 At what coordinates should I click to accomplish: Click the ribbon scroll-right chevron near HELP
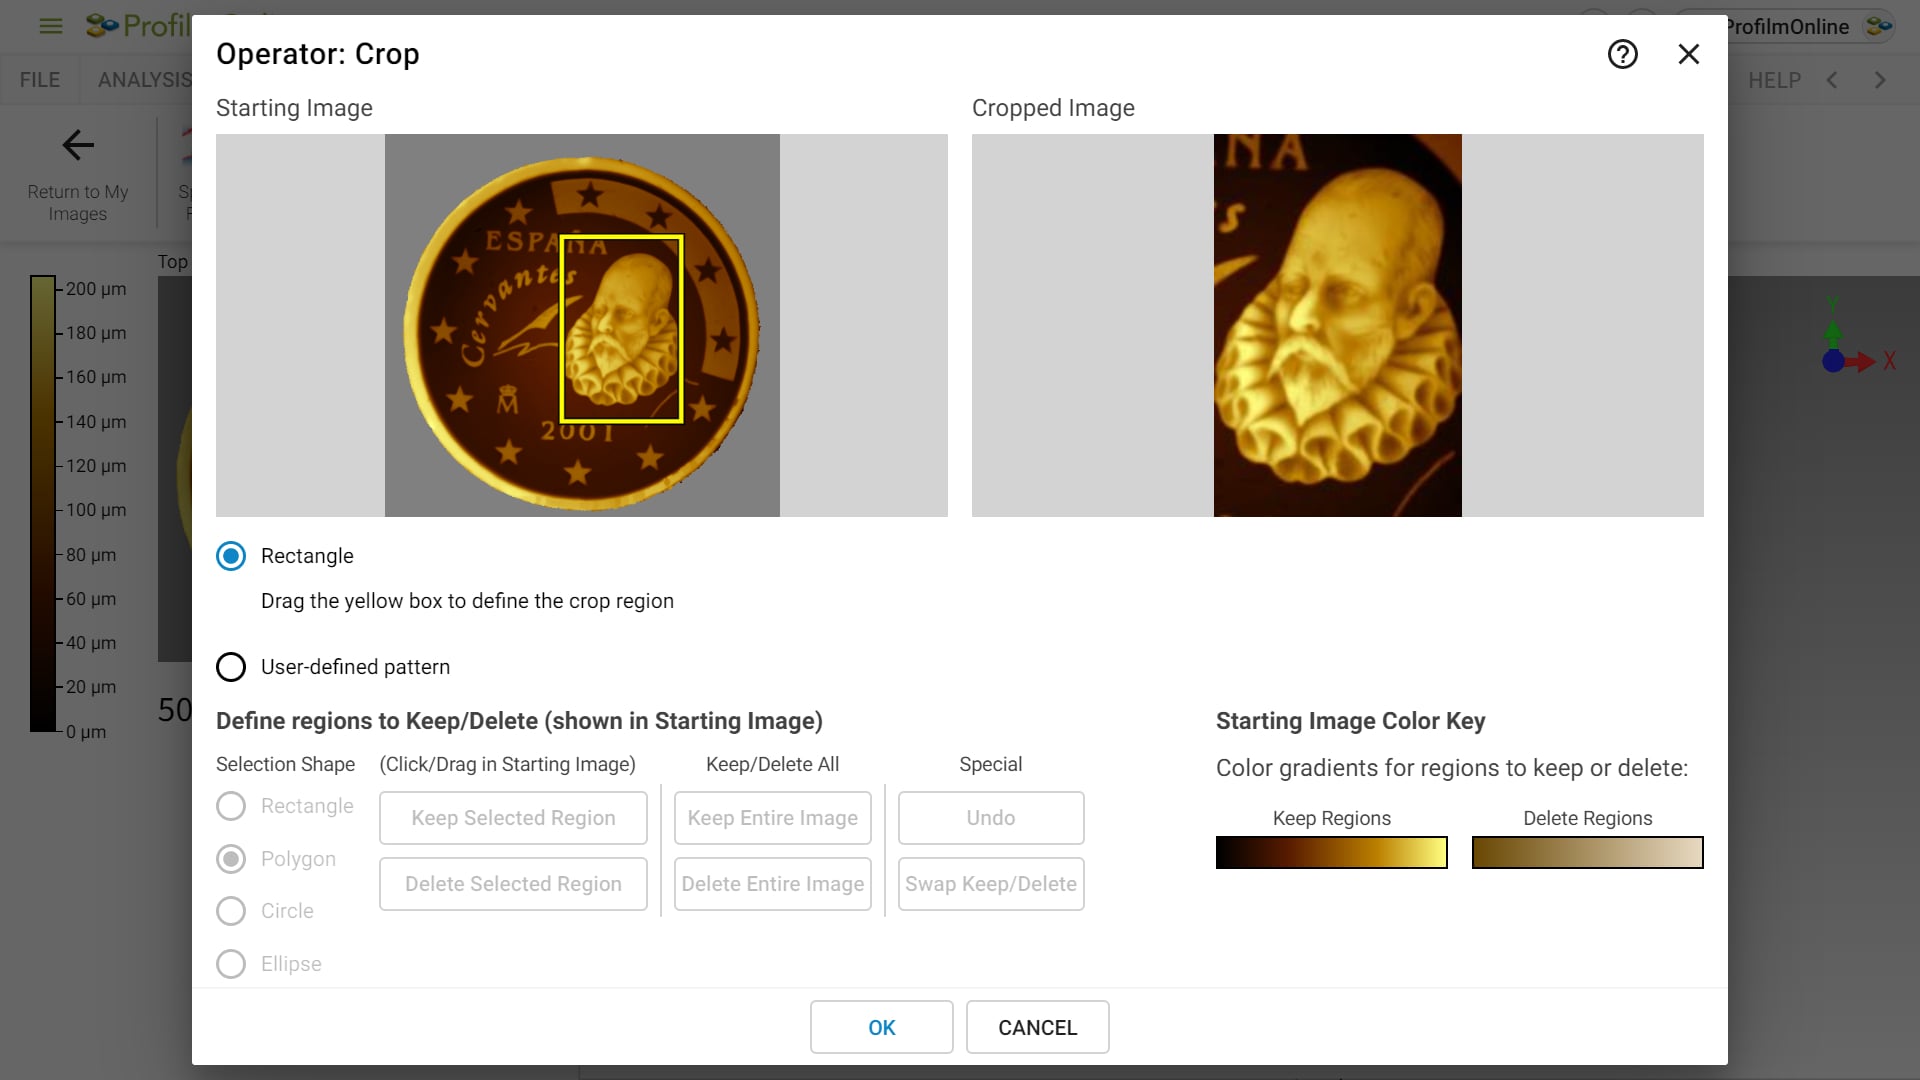coord(1880,80)
